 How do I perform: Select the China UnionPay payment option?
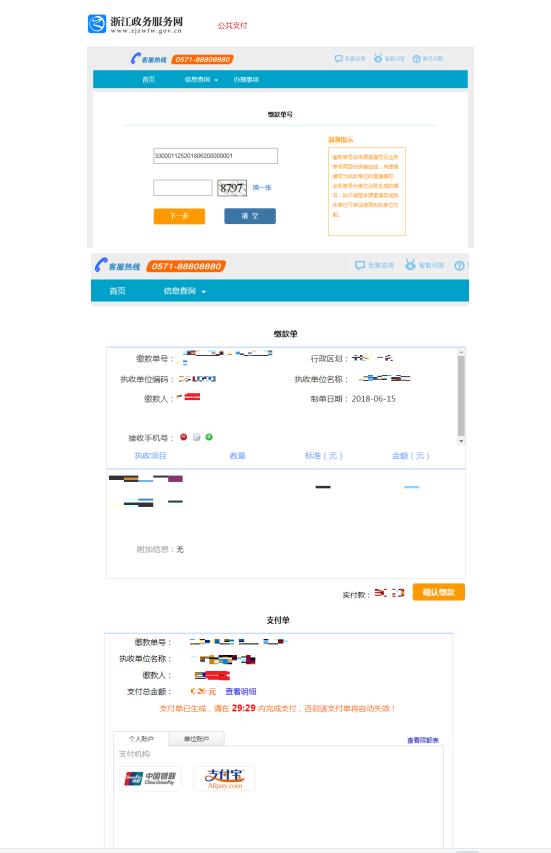pyautogui.click(x=150, y=778)
